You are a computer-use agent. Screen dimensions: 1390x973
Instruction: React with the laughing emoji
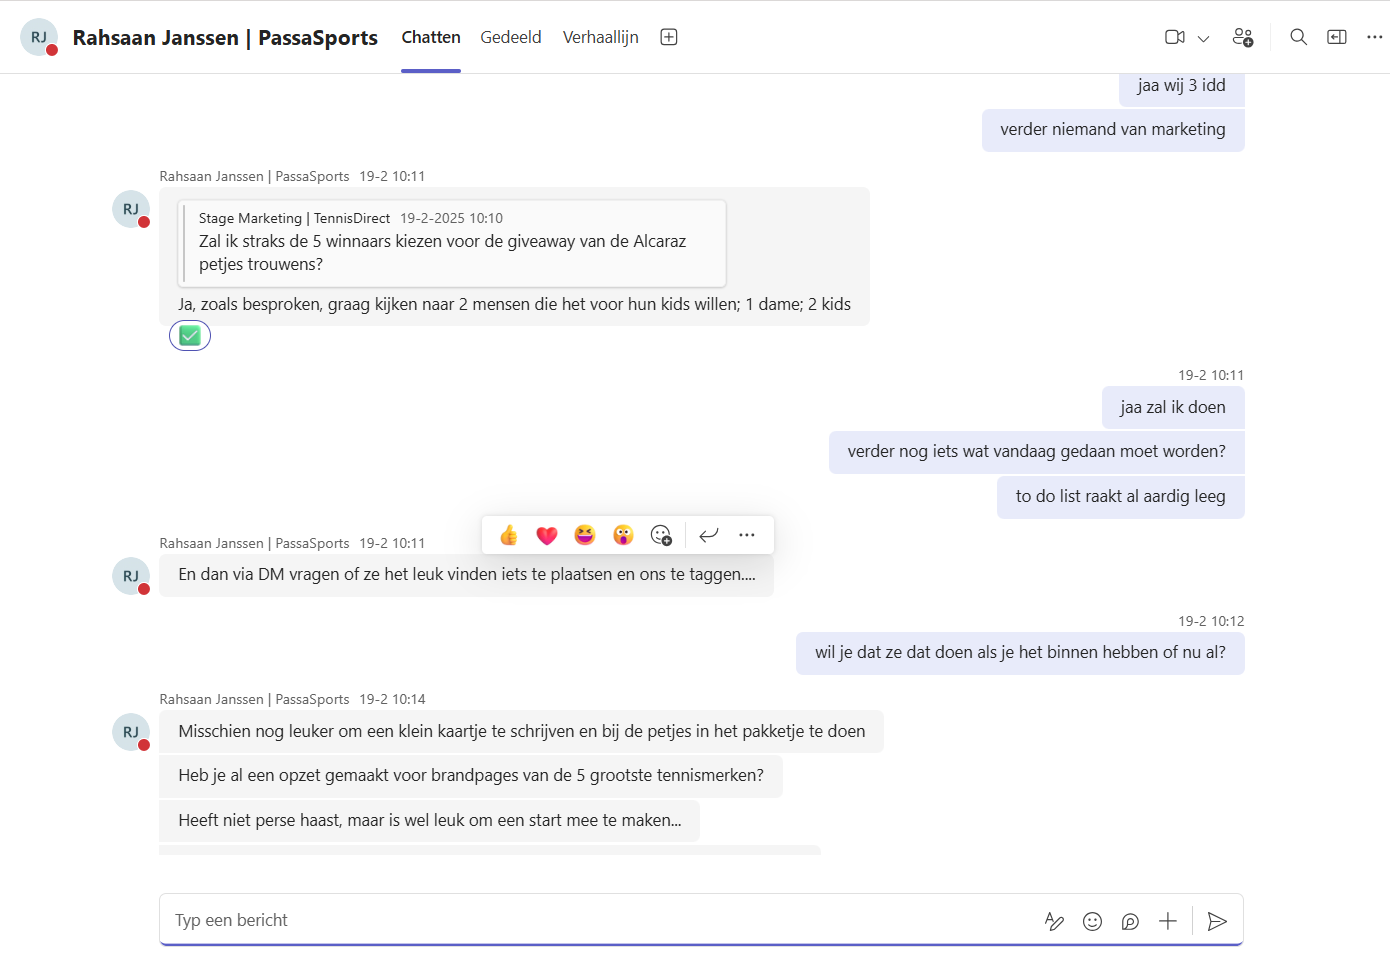coord(585,535)
